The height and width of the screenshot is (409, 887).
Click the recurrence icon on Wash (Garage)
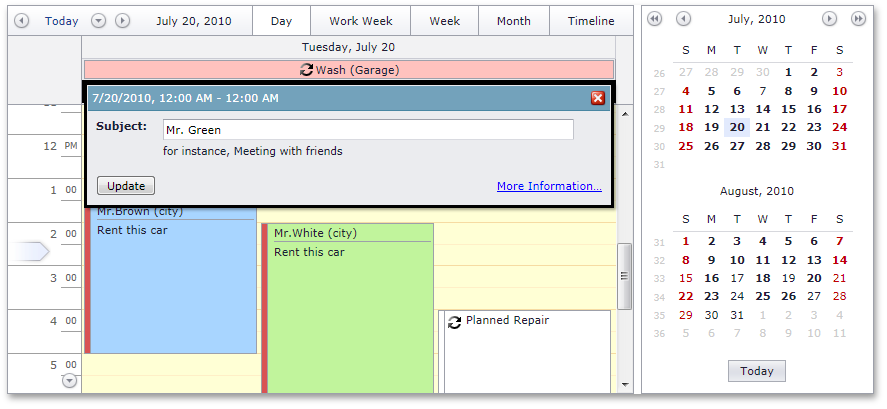pyautogui.click(x=306, y=70)
